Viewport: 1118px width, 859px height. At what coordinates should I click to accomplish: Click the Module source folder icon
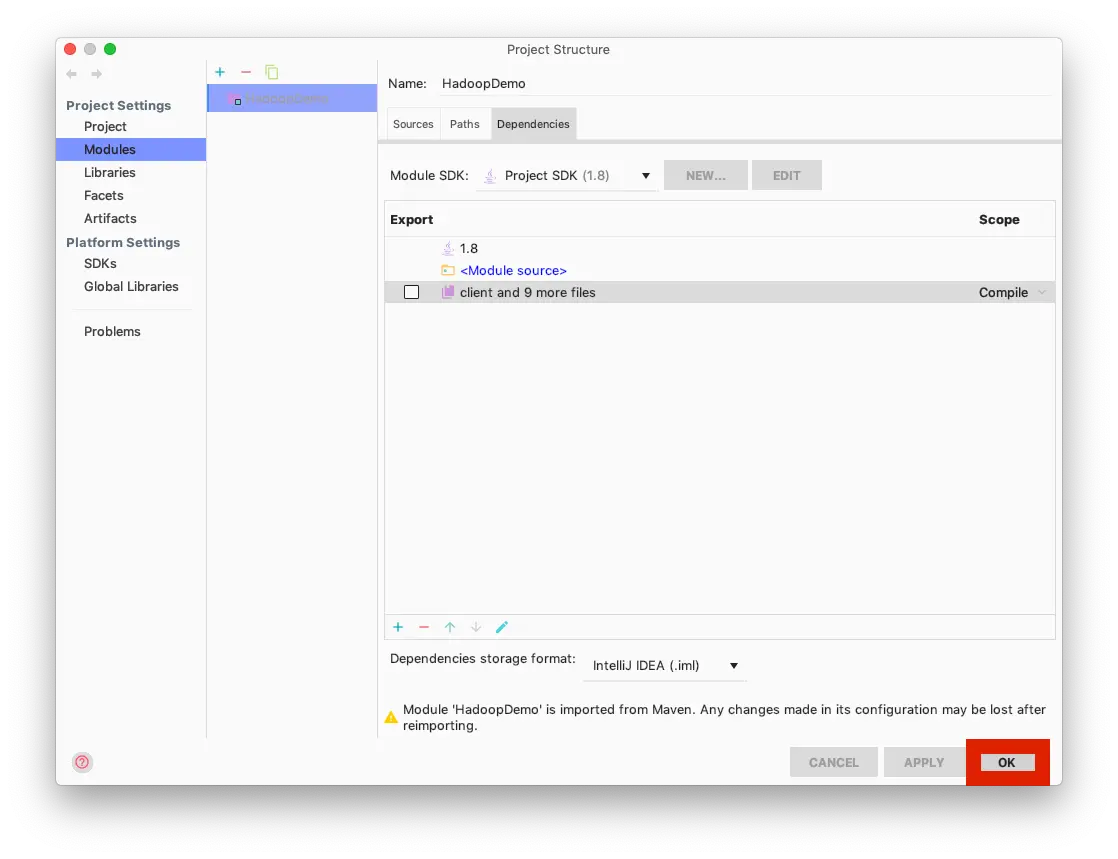tap(448, 270)
